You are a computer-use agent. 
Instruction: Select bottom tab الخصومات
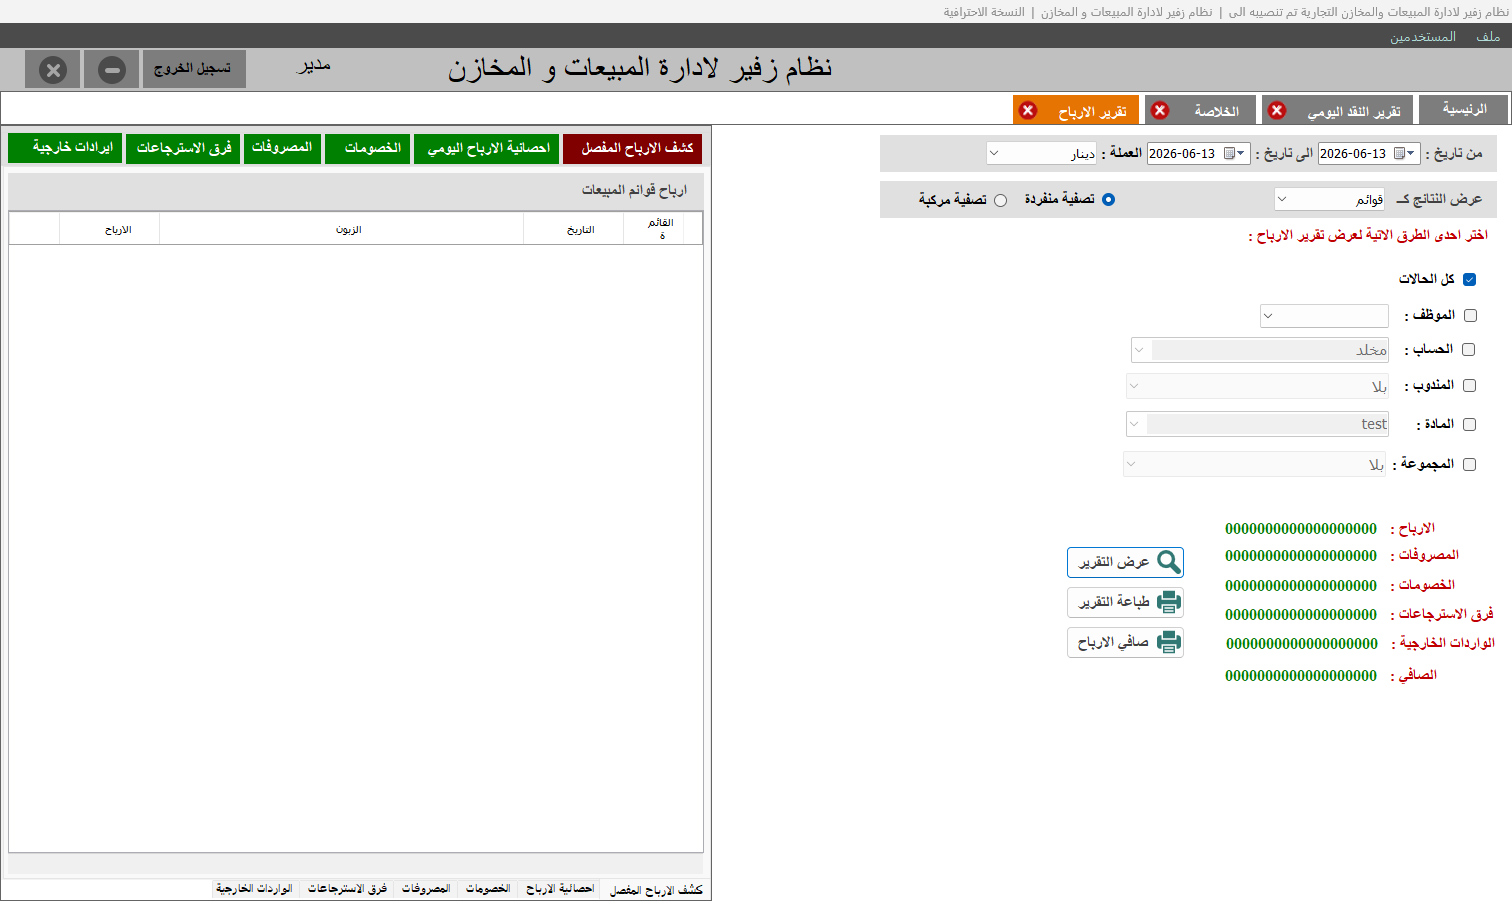488,889
